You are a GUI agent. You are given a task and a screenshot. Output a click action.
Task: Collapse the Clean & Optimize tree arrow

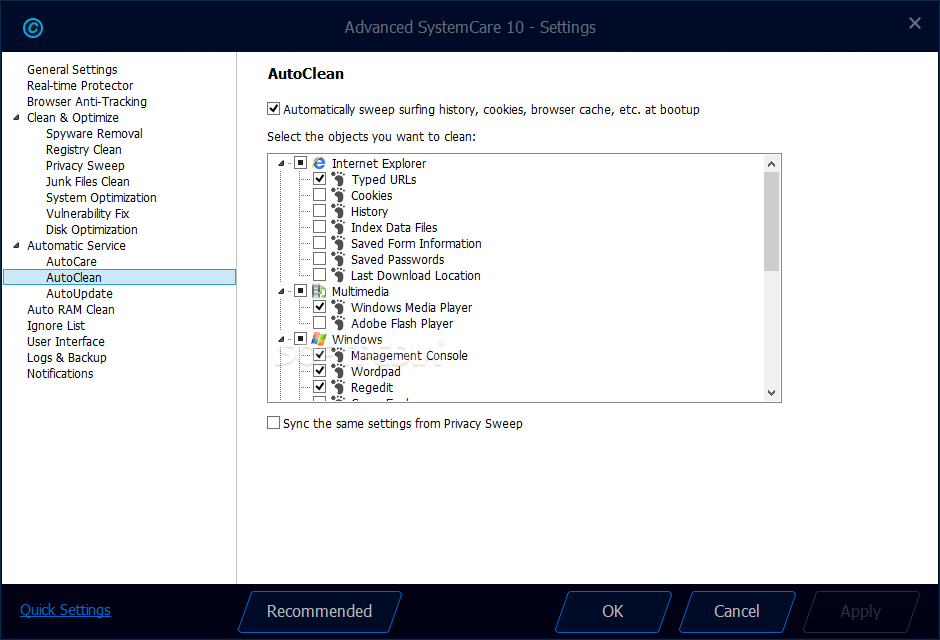17,117
